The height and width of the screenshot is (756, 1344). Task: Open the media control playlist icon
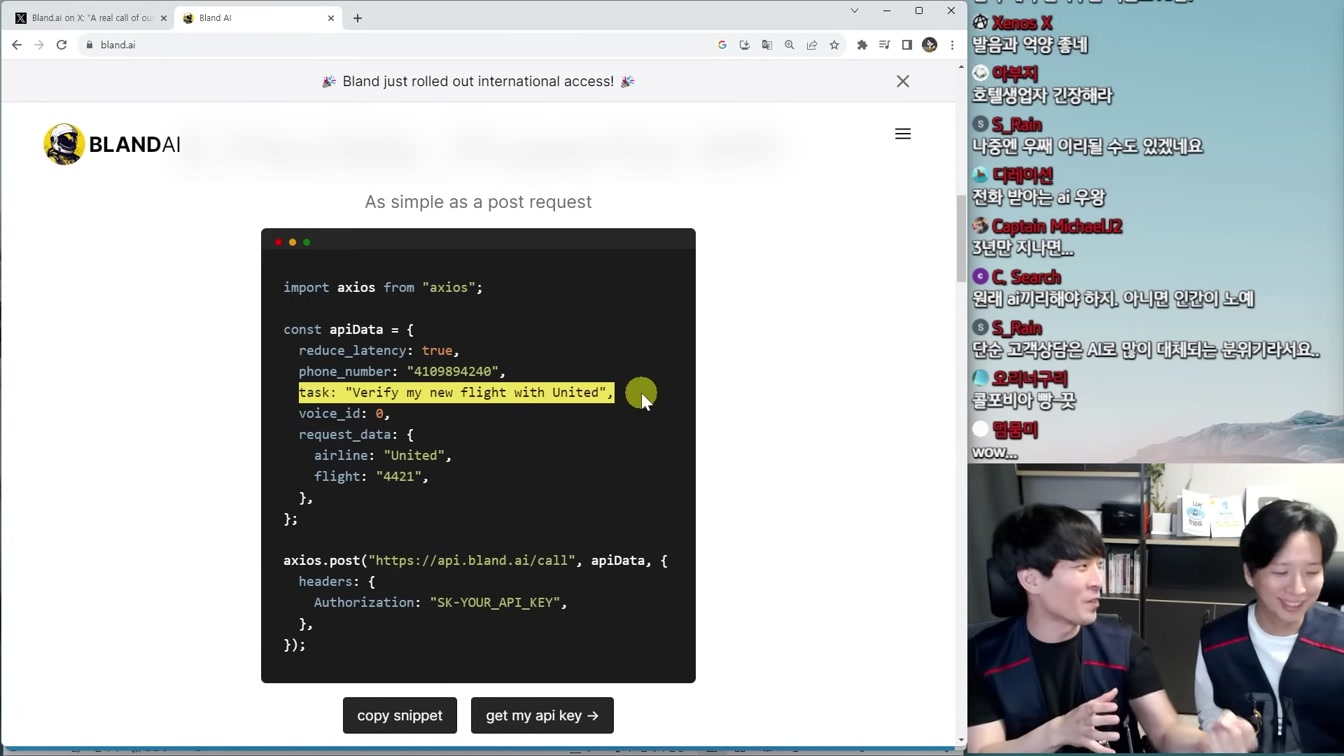884,45
